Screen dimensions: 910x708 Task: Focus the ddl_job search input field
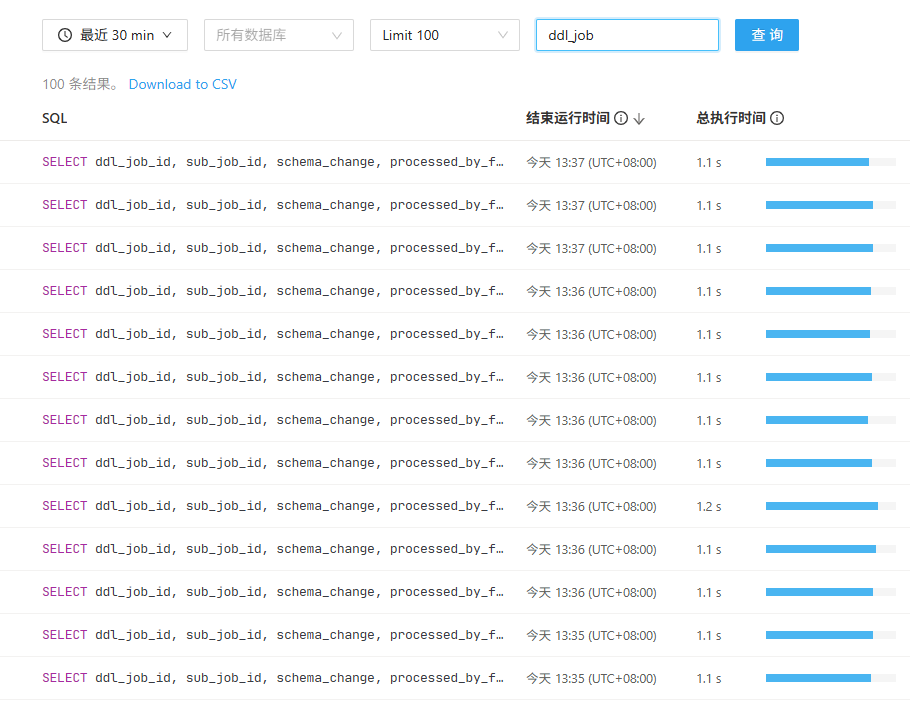pyautogui.click(x=627, y=35)
